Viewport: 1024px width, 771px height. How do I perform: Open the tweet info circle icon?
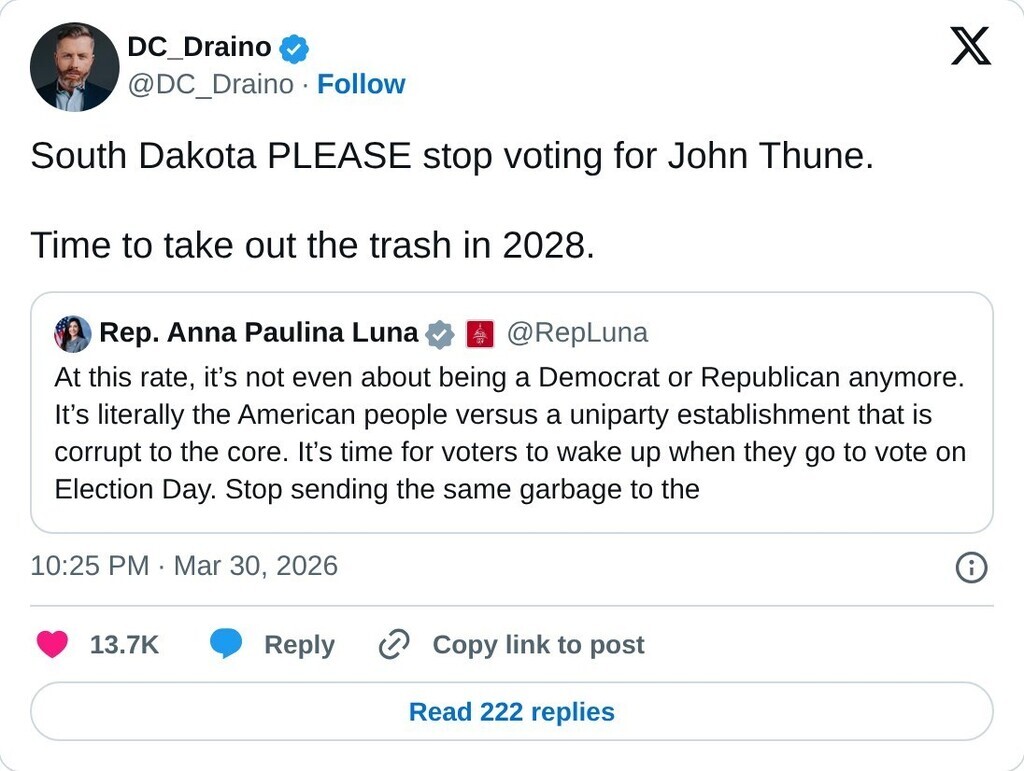(971, 568)
